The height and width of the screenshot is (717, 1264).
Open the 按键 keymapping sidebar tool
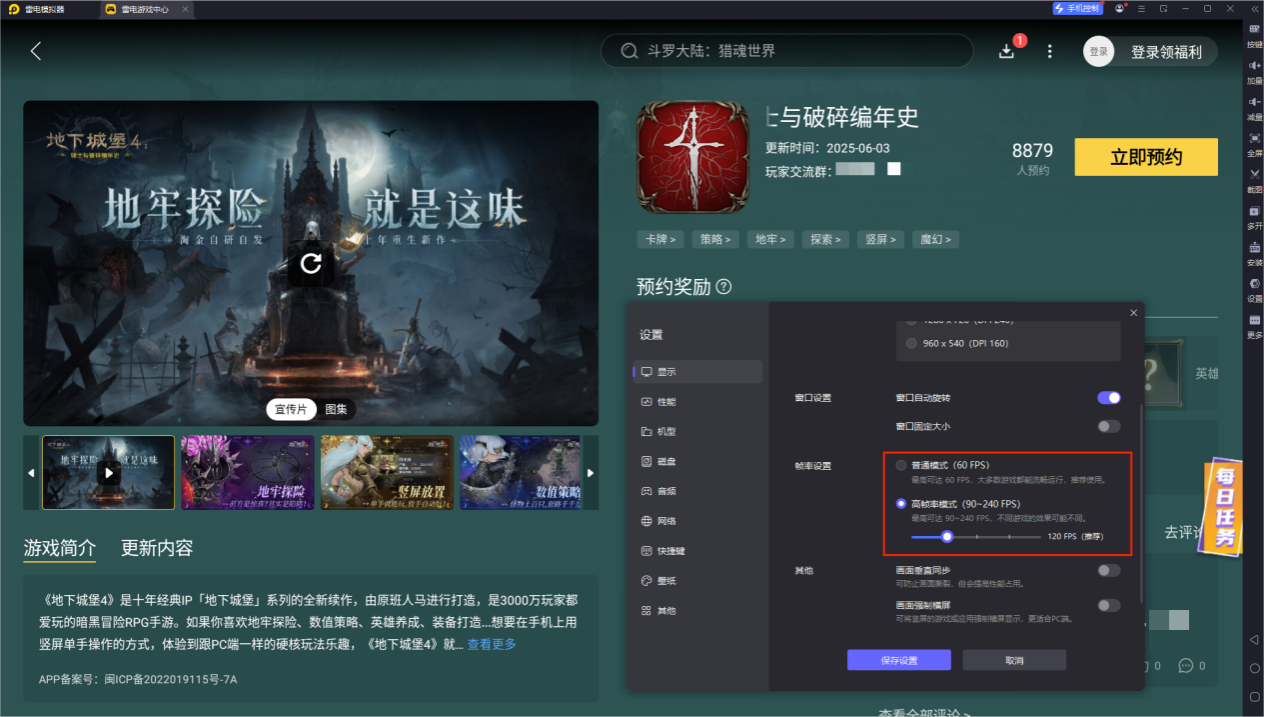point(1254,35)
